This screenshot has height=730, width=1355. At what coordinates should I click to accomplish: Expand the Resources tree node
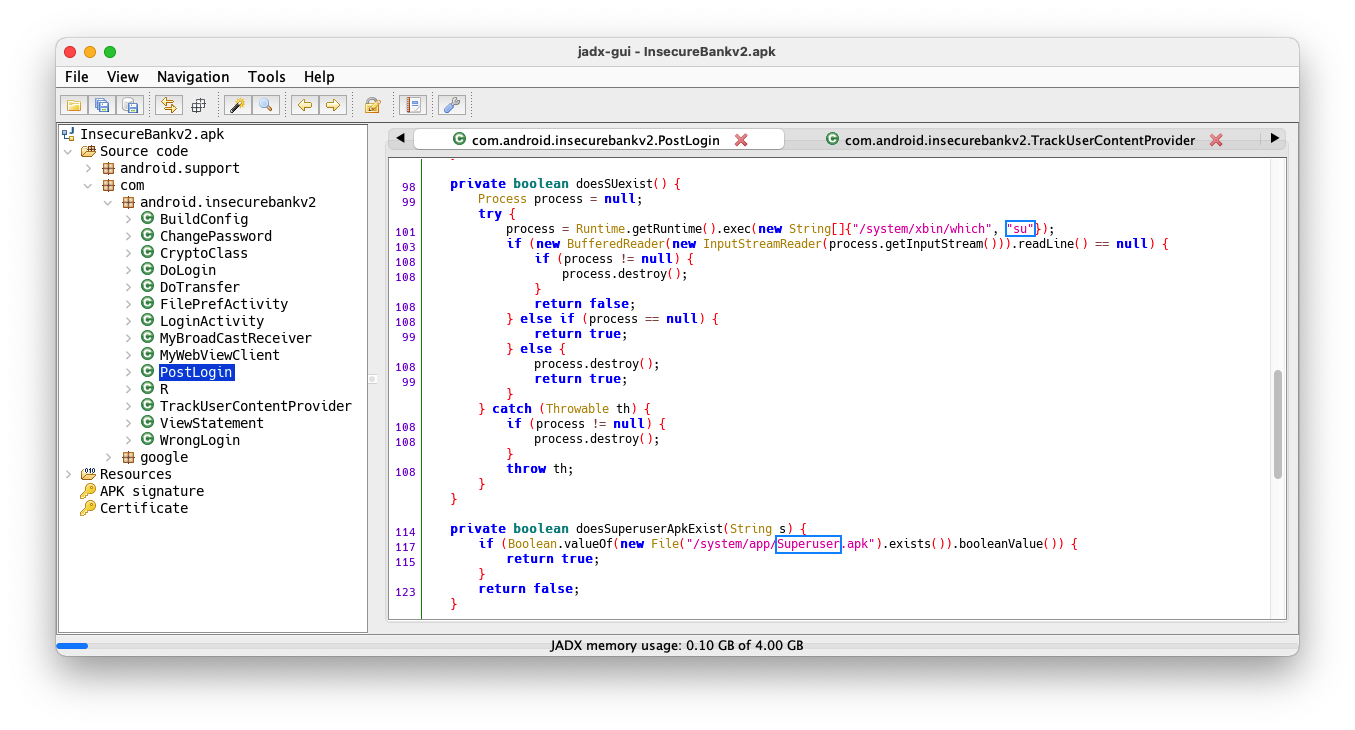68,474
